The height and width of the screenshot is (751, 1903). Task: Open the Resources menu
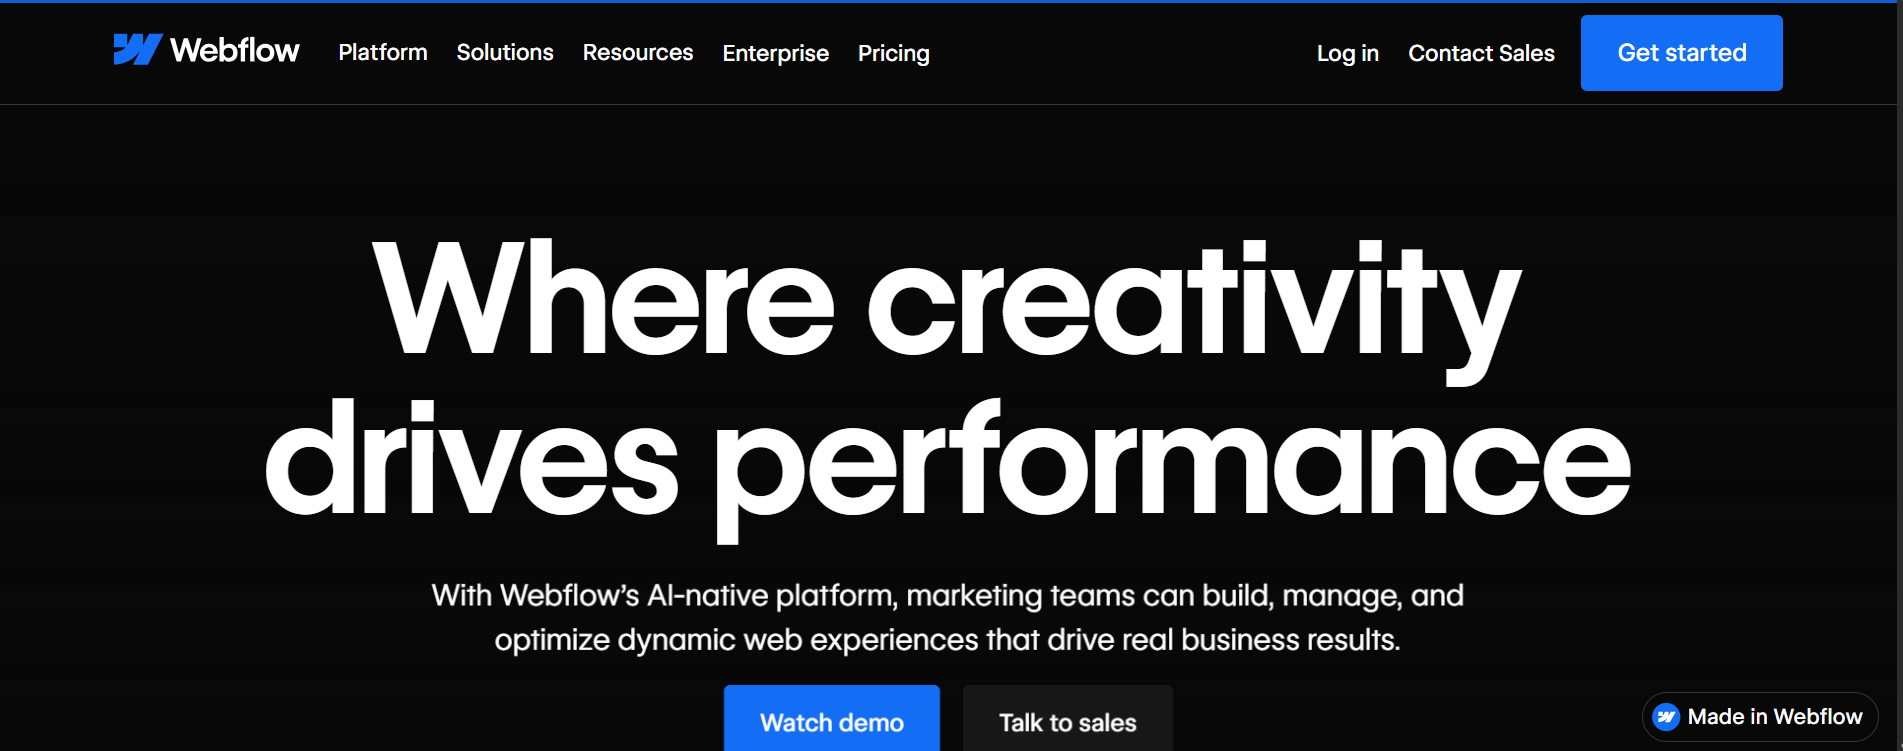638,53
